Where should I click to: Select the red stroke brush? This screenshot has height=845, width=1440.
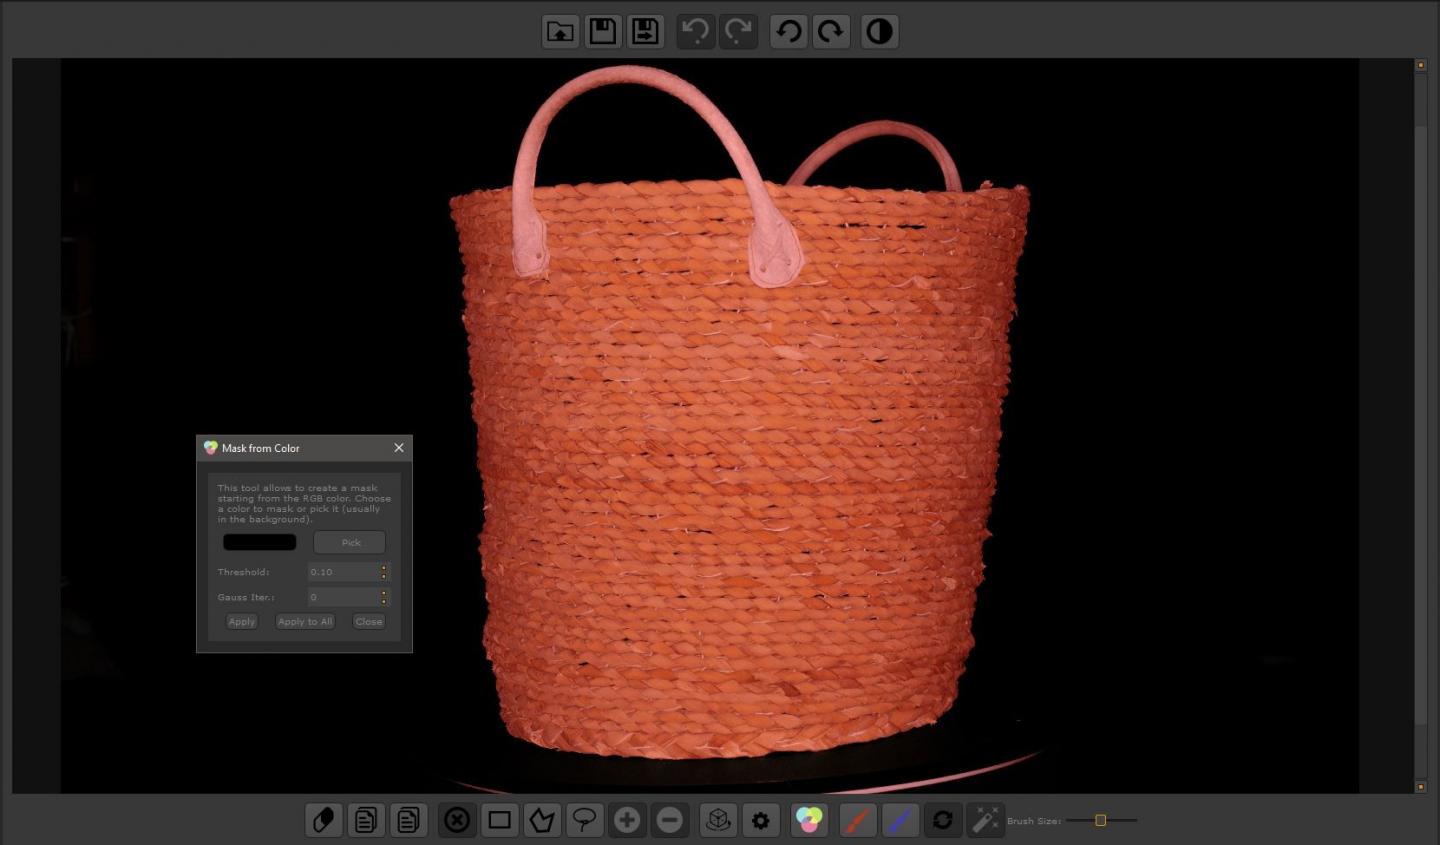[858, 820]
